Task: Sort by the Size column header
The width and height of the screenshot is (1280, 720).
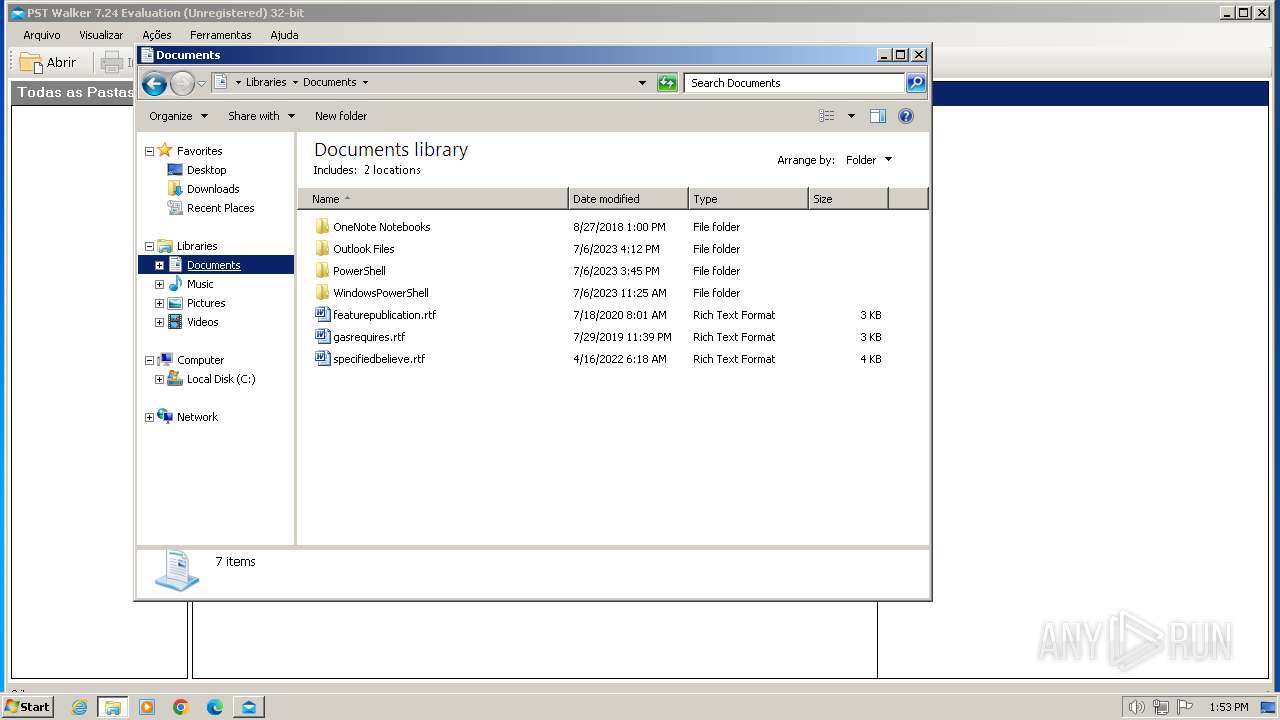Action: click(848, 199)
